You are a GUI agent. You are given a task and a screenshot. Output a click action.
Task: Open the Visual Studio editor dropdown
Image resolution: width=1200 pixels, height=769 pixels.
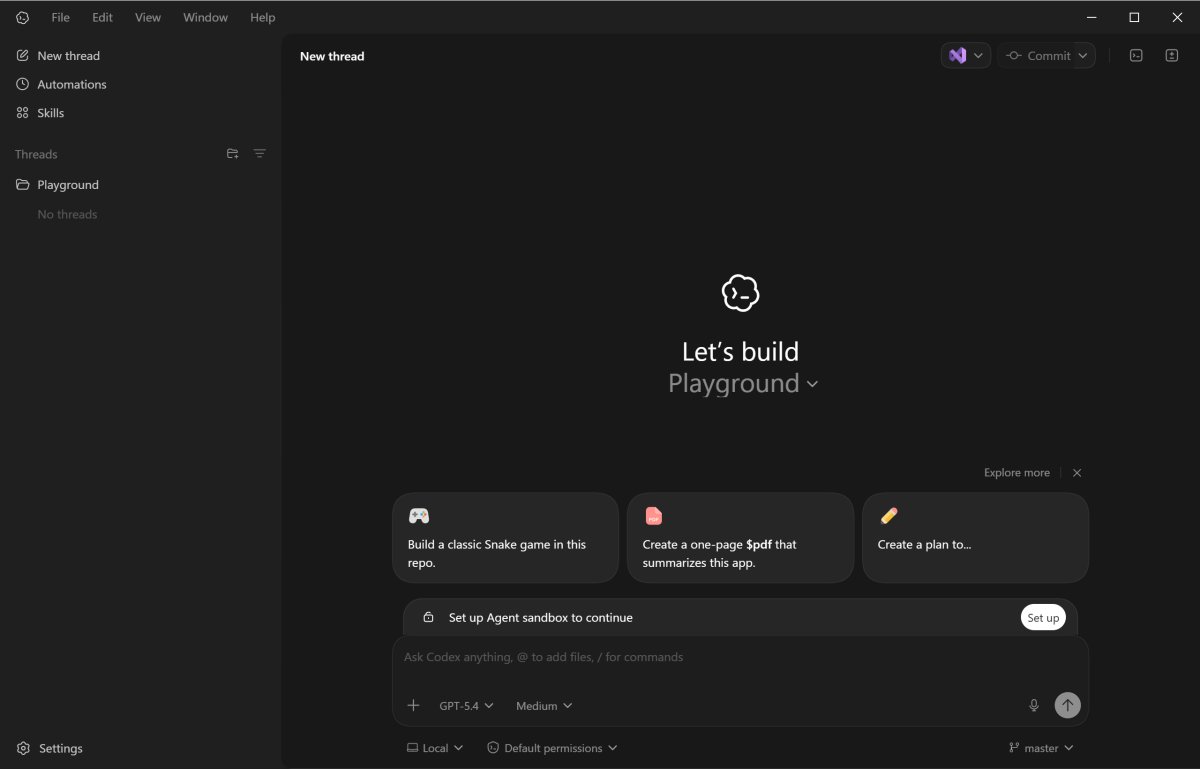pyautogui.click(x=966, y=56)
